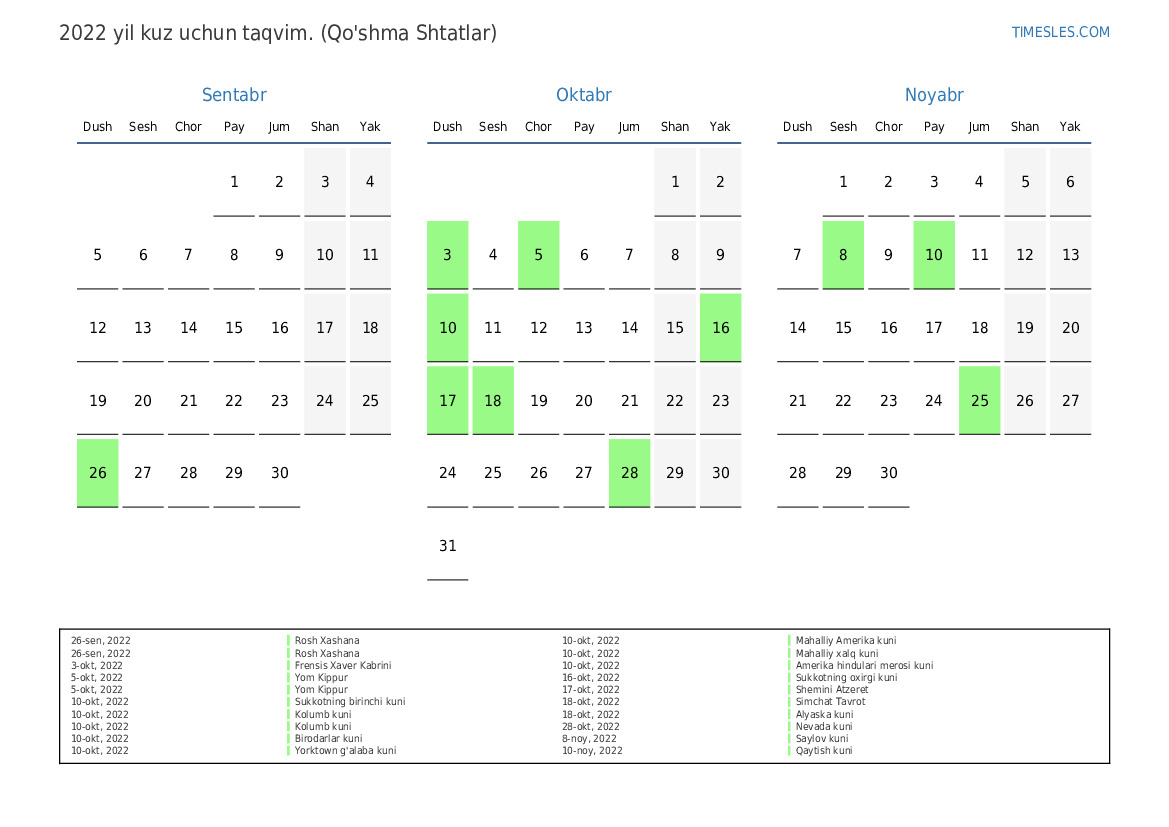Select highlighted October 28 date
1169x827 pixels.
click(x=629, y=473)
